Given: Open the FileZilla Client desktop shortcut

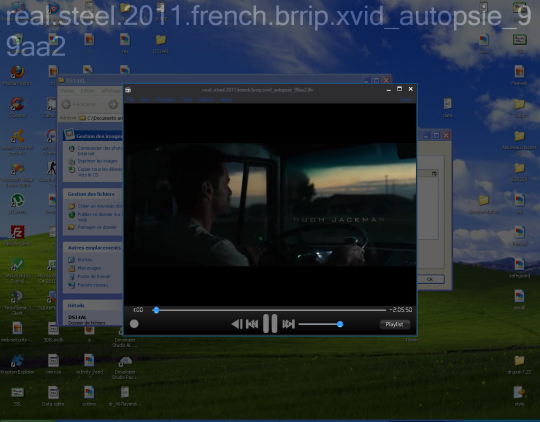Looking at the screenshot, I should click(x=17, y=236).
